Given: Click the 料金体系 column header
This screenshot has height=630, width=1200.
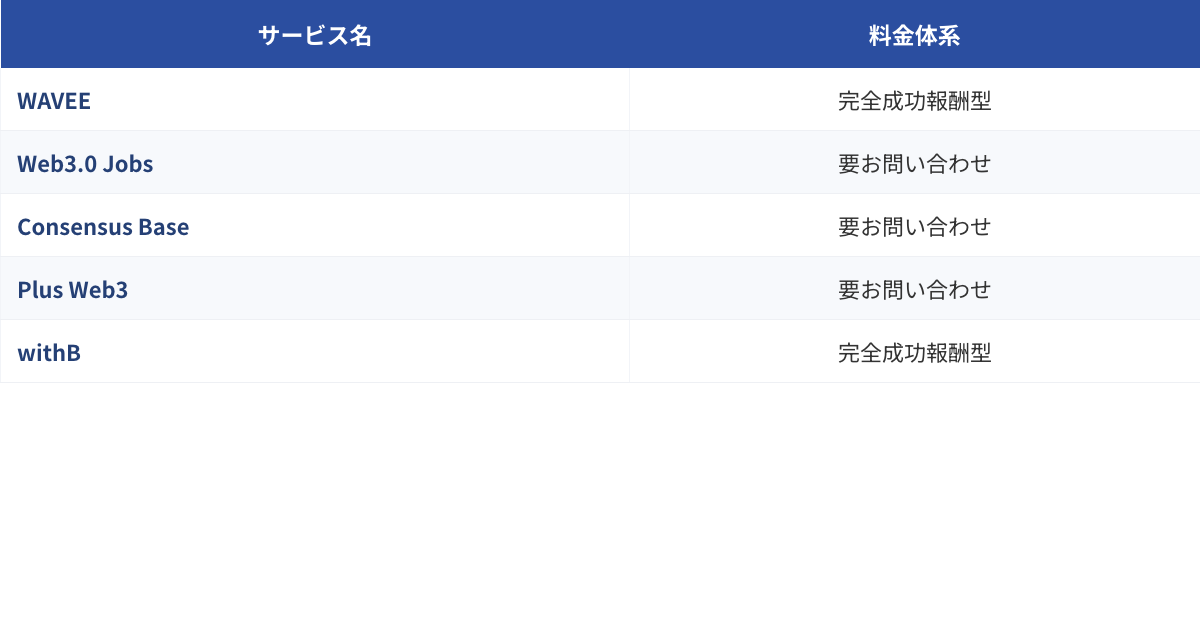Looking at the screenshot, I should click(x=915, y=36).
